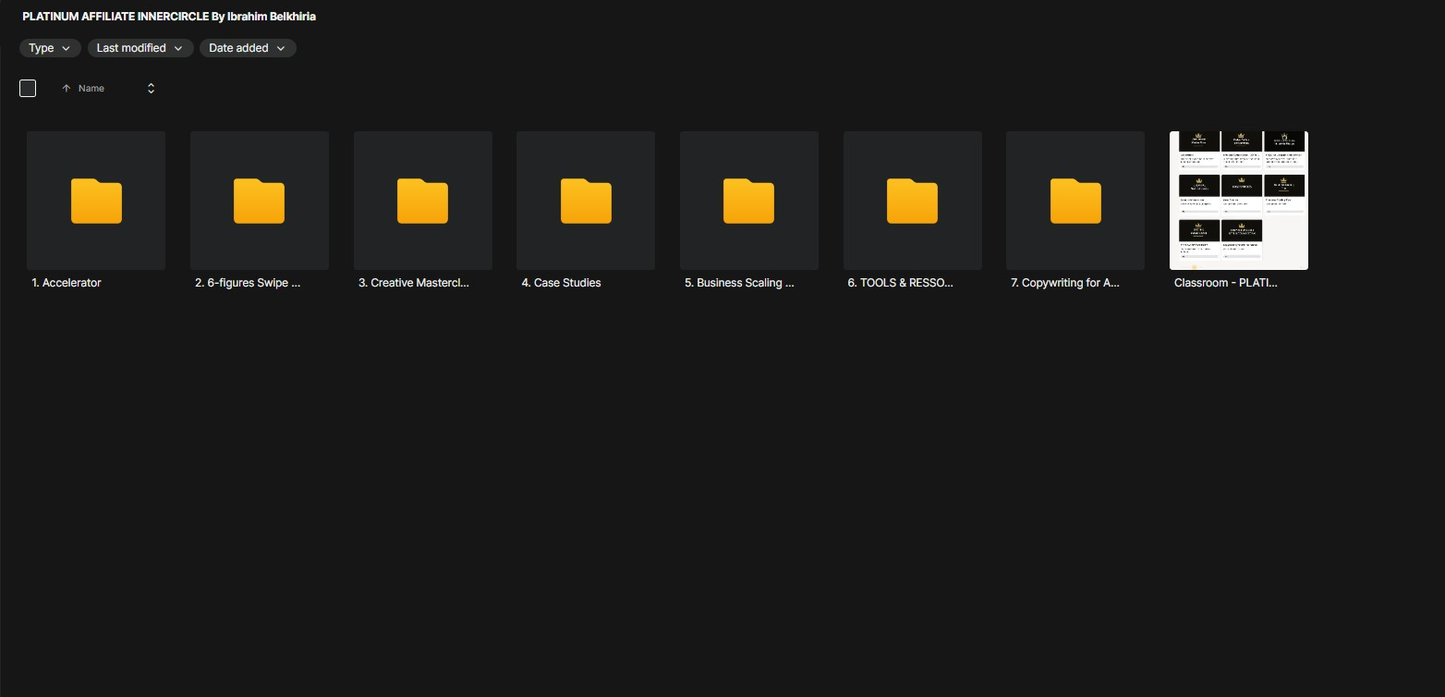Image resolution: width=1445 pixels, height=697 pixels.
Task: Expand the Last modified filter dropdown
Action: 140,48
